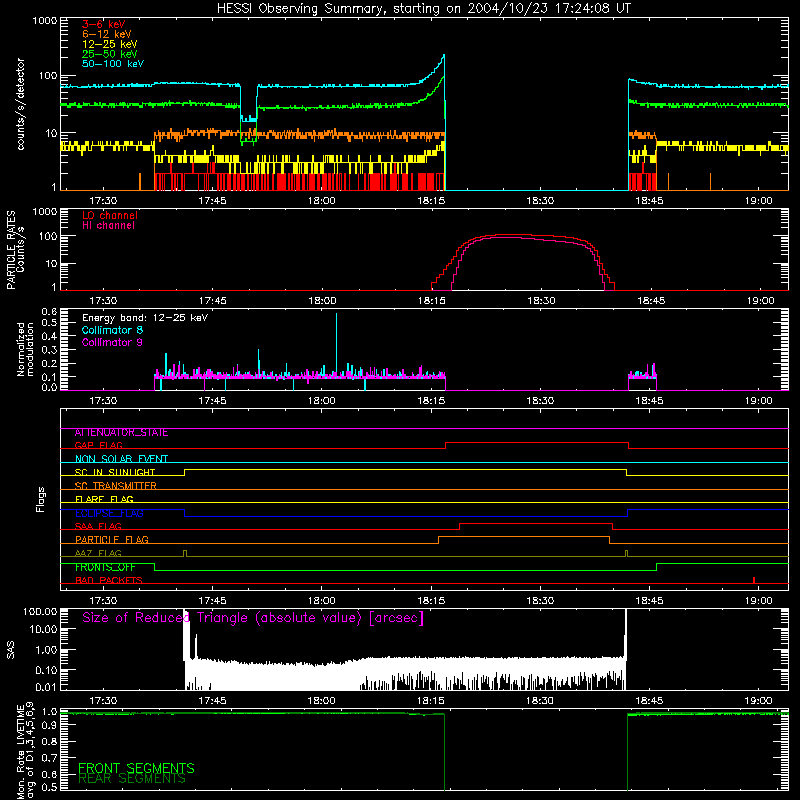This screenshot has height=800, width=800.
Task: Click the FLARE_FLAG label
Action: click(x=104, y=499)
